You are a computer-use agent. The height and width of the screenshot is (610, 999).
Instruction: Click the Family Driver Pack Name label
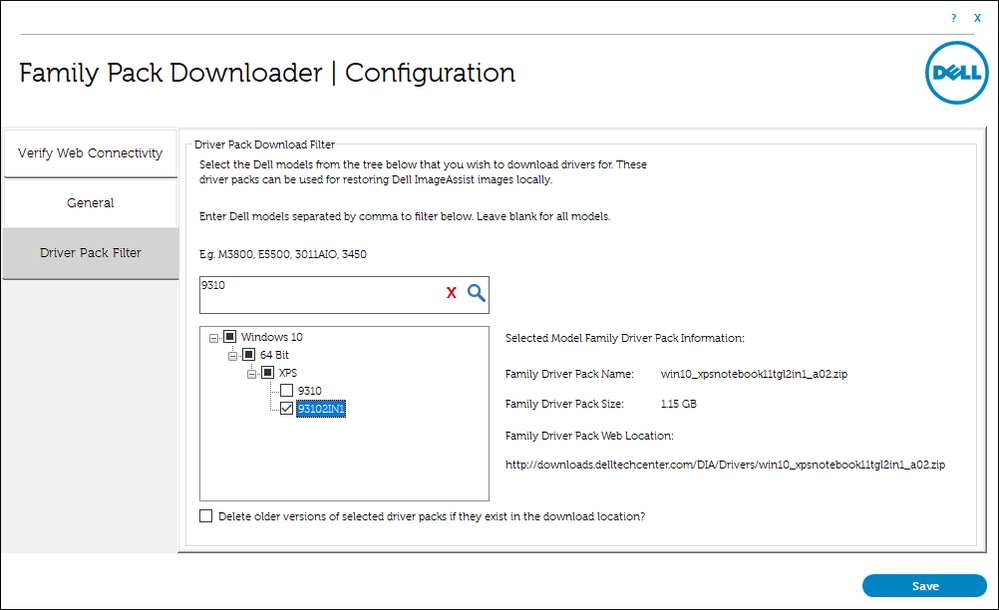tap(569, 374)
